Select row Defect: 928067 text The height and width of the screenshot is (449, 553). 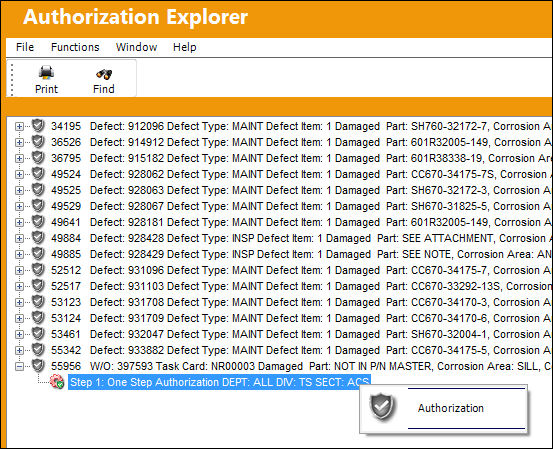[x=320, y=206]
